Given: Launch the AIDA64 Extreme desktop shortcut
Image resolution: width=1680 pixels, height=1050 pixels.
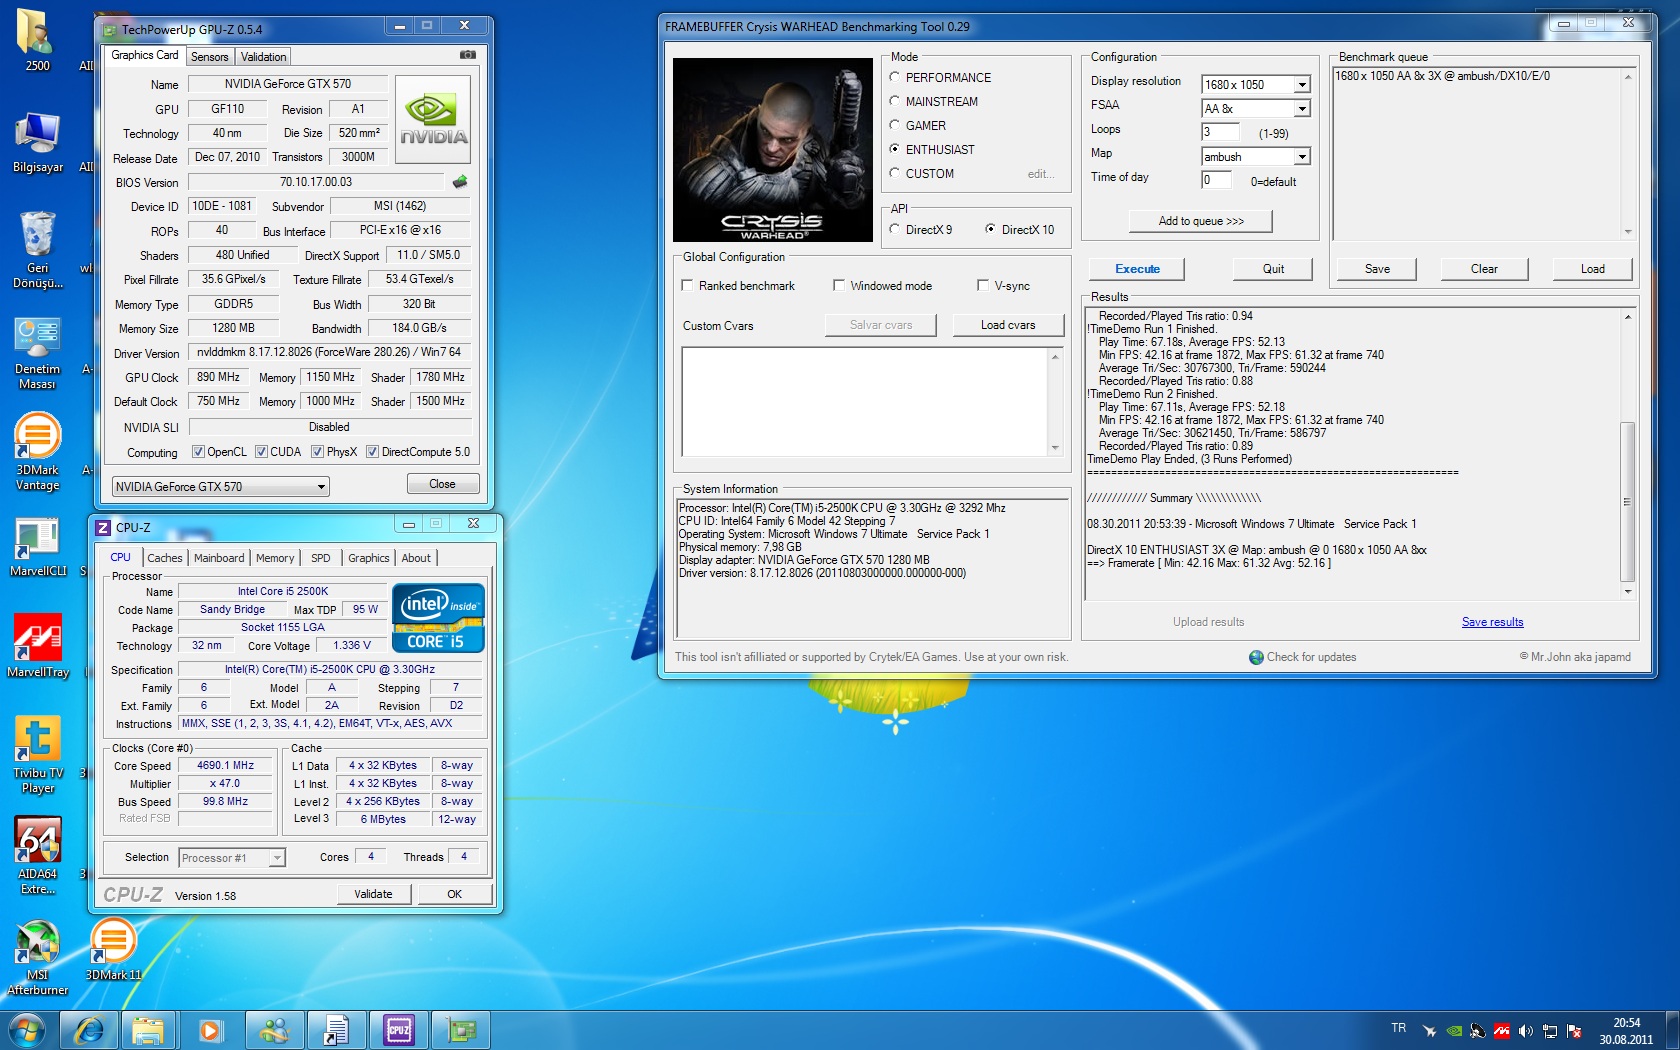Looking at the screenshot, I should (x=37, y=856).
